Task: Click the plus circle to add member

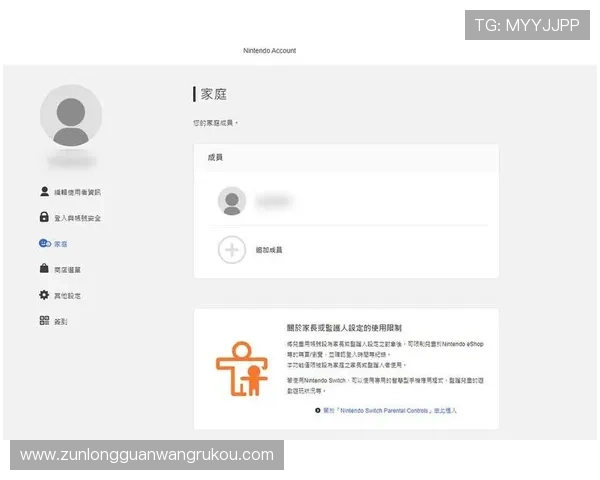Action: pyautogui.click(x=232, y=250)
